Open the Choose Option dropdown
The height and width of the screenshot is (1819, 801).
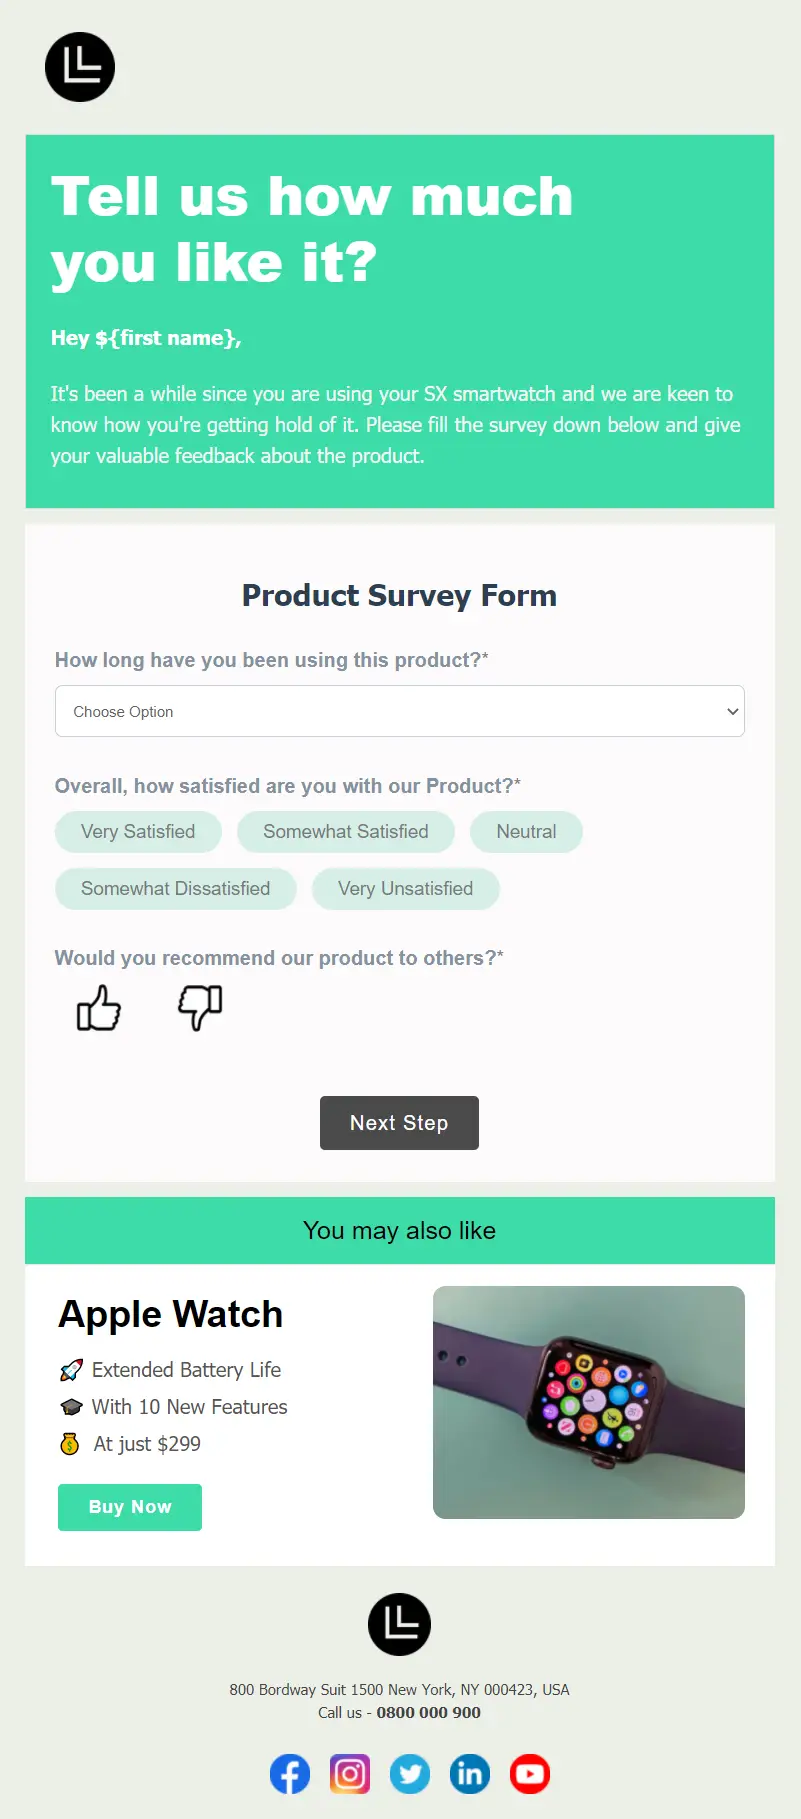click(x=400, y=711)
